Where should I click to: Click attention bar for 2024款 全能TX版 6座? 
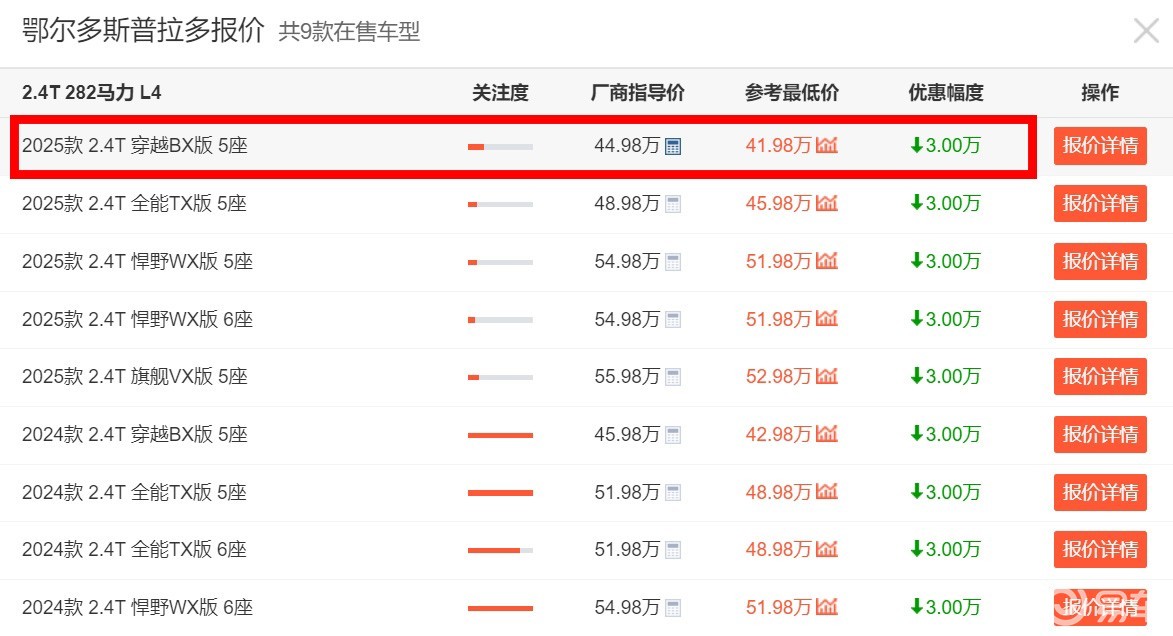500,550
